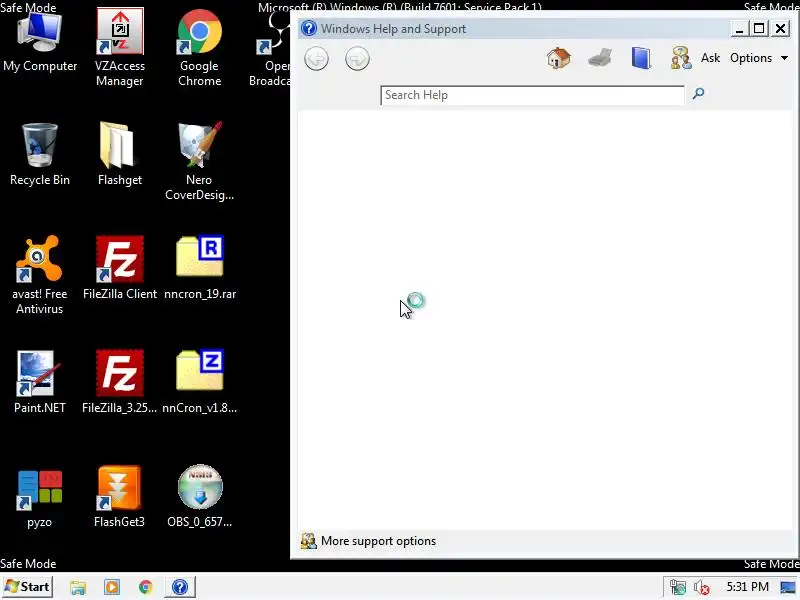
Task: Select the FileZilla Client shortcut
Action: 120,268
